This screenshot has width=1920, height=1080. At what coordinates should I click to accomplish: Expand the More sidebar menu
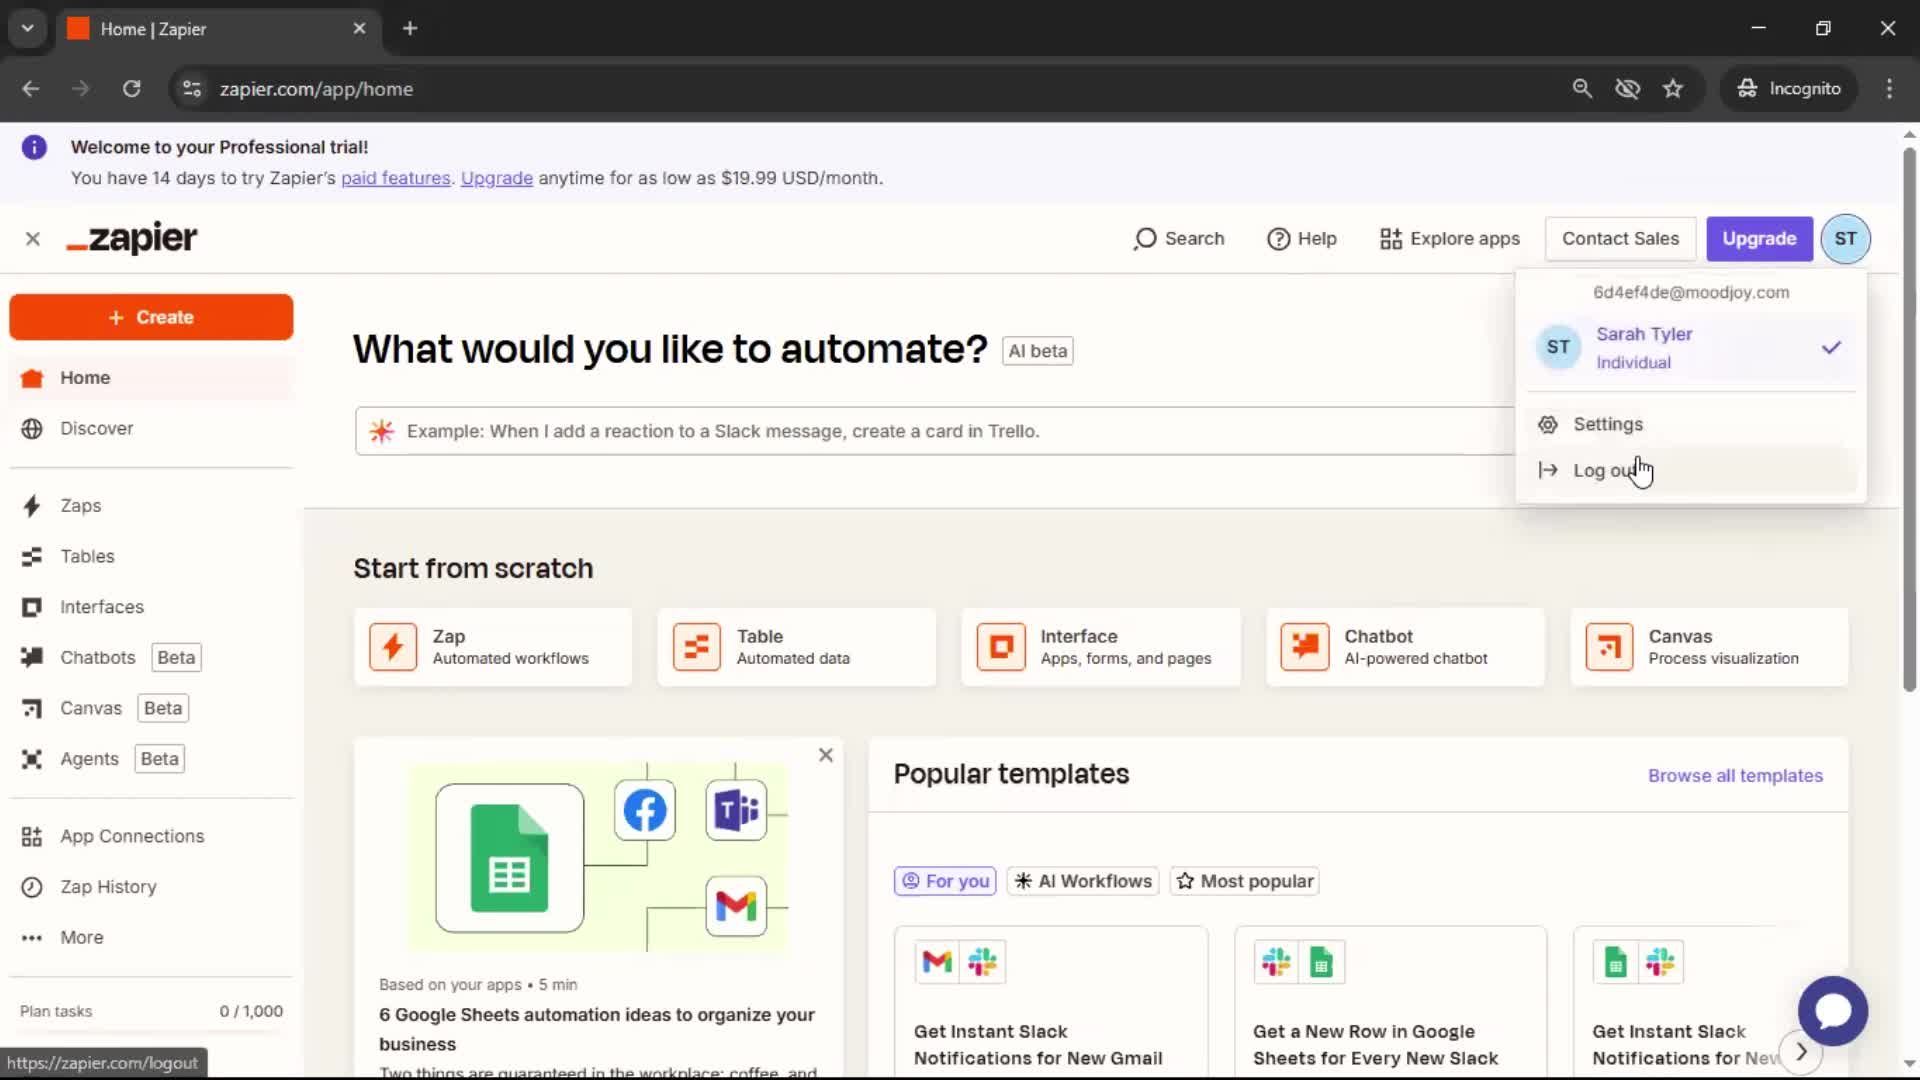pos(81,938)
